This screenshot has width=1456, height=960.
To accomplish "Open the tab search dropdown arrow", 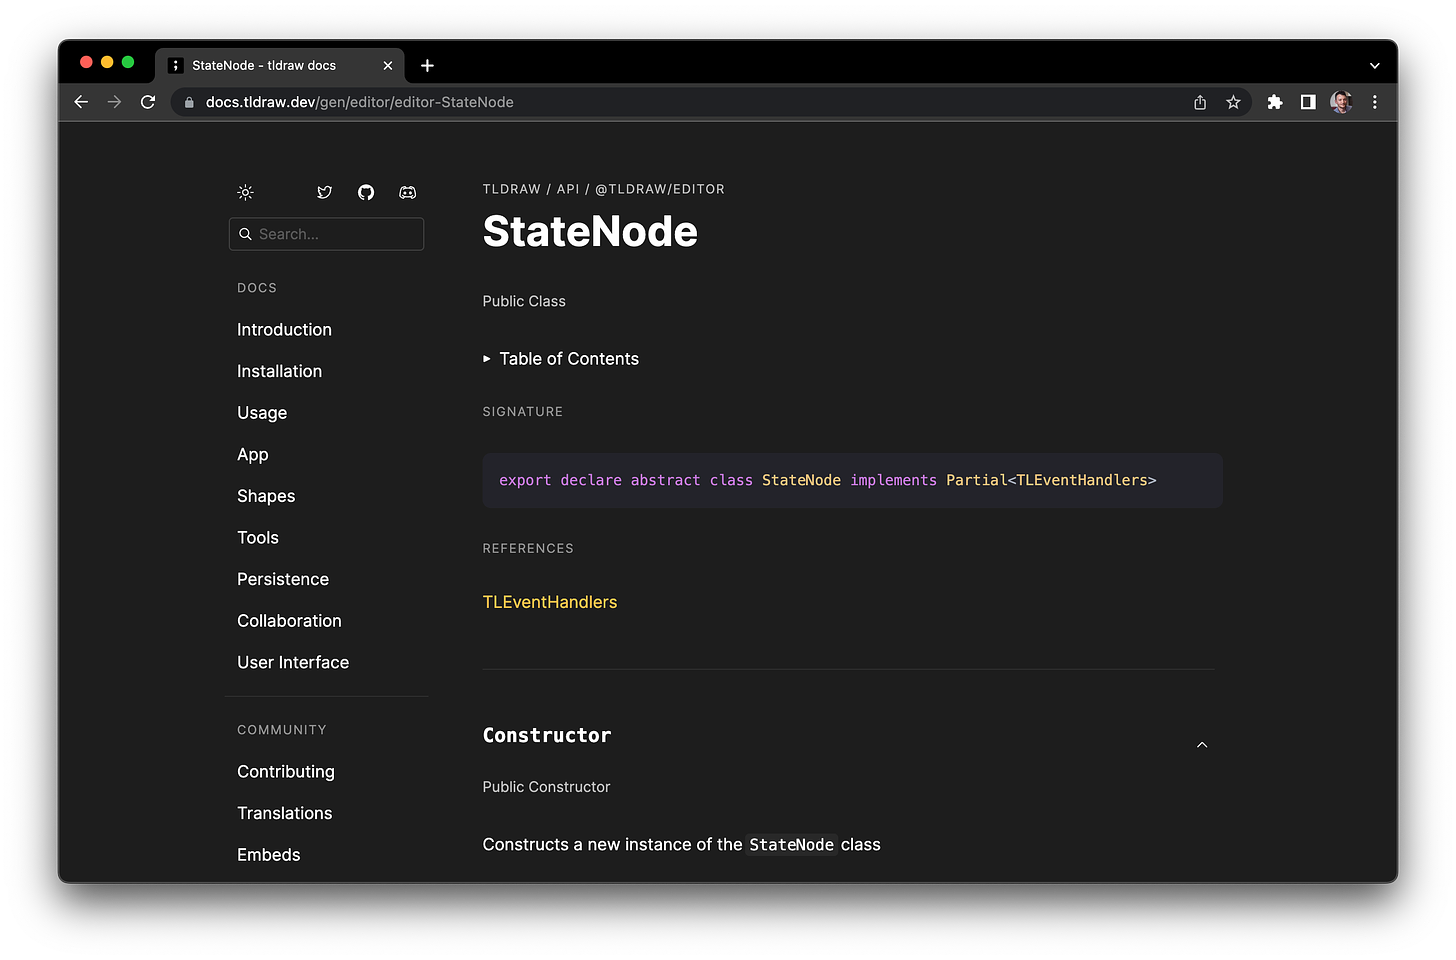I will (1374, 65).
